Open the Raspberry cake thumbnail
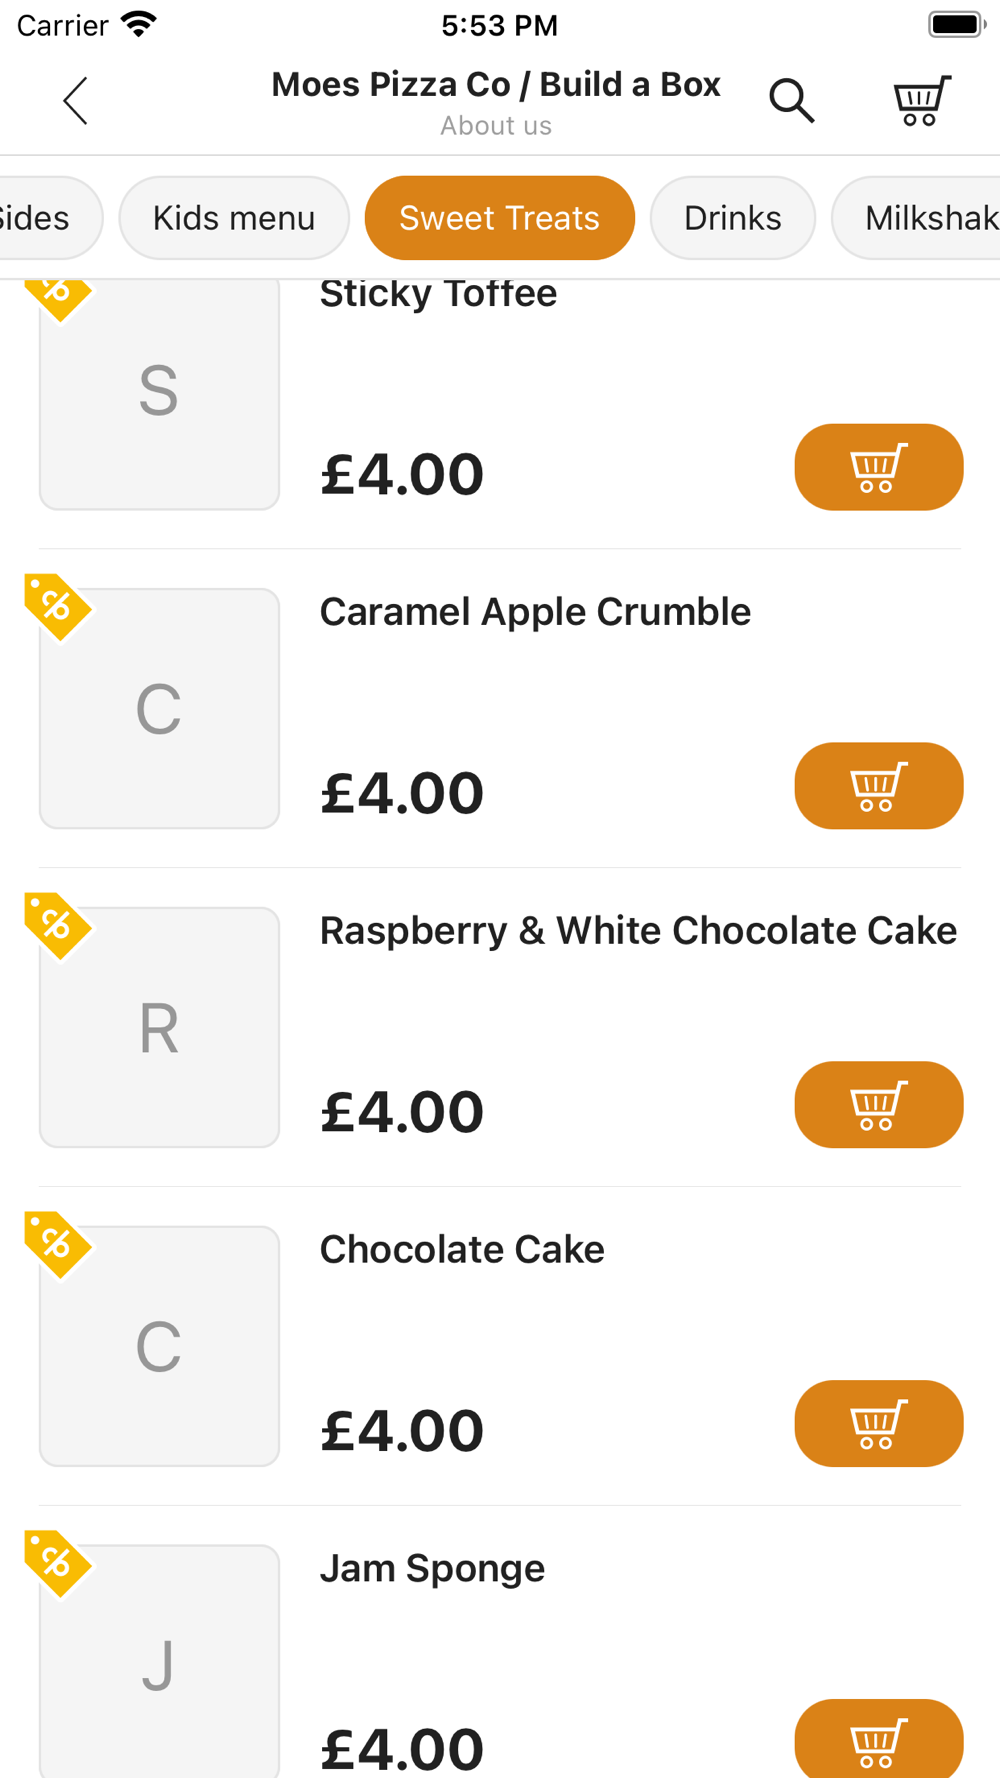Viewport: 1000px width, 1778px height. click(159, 1027)
